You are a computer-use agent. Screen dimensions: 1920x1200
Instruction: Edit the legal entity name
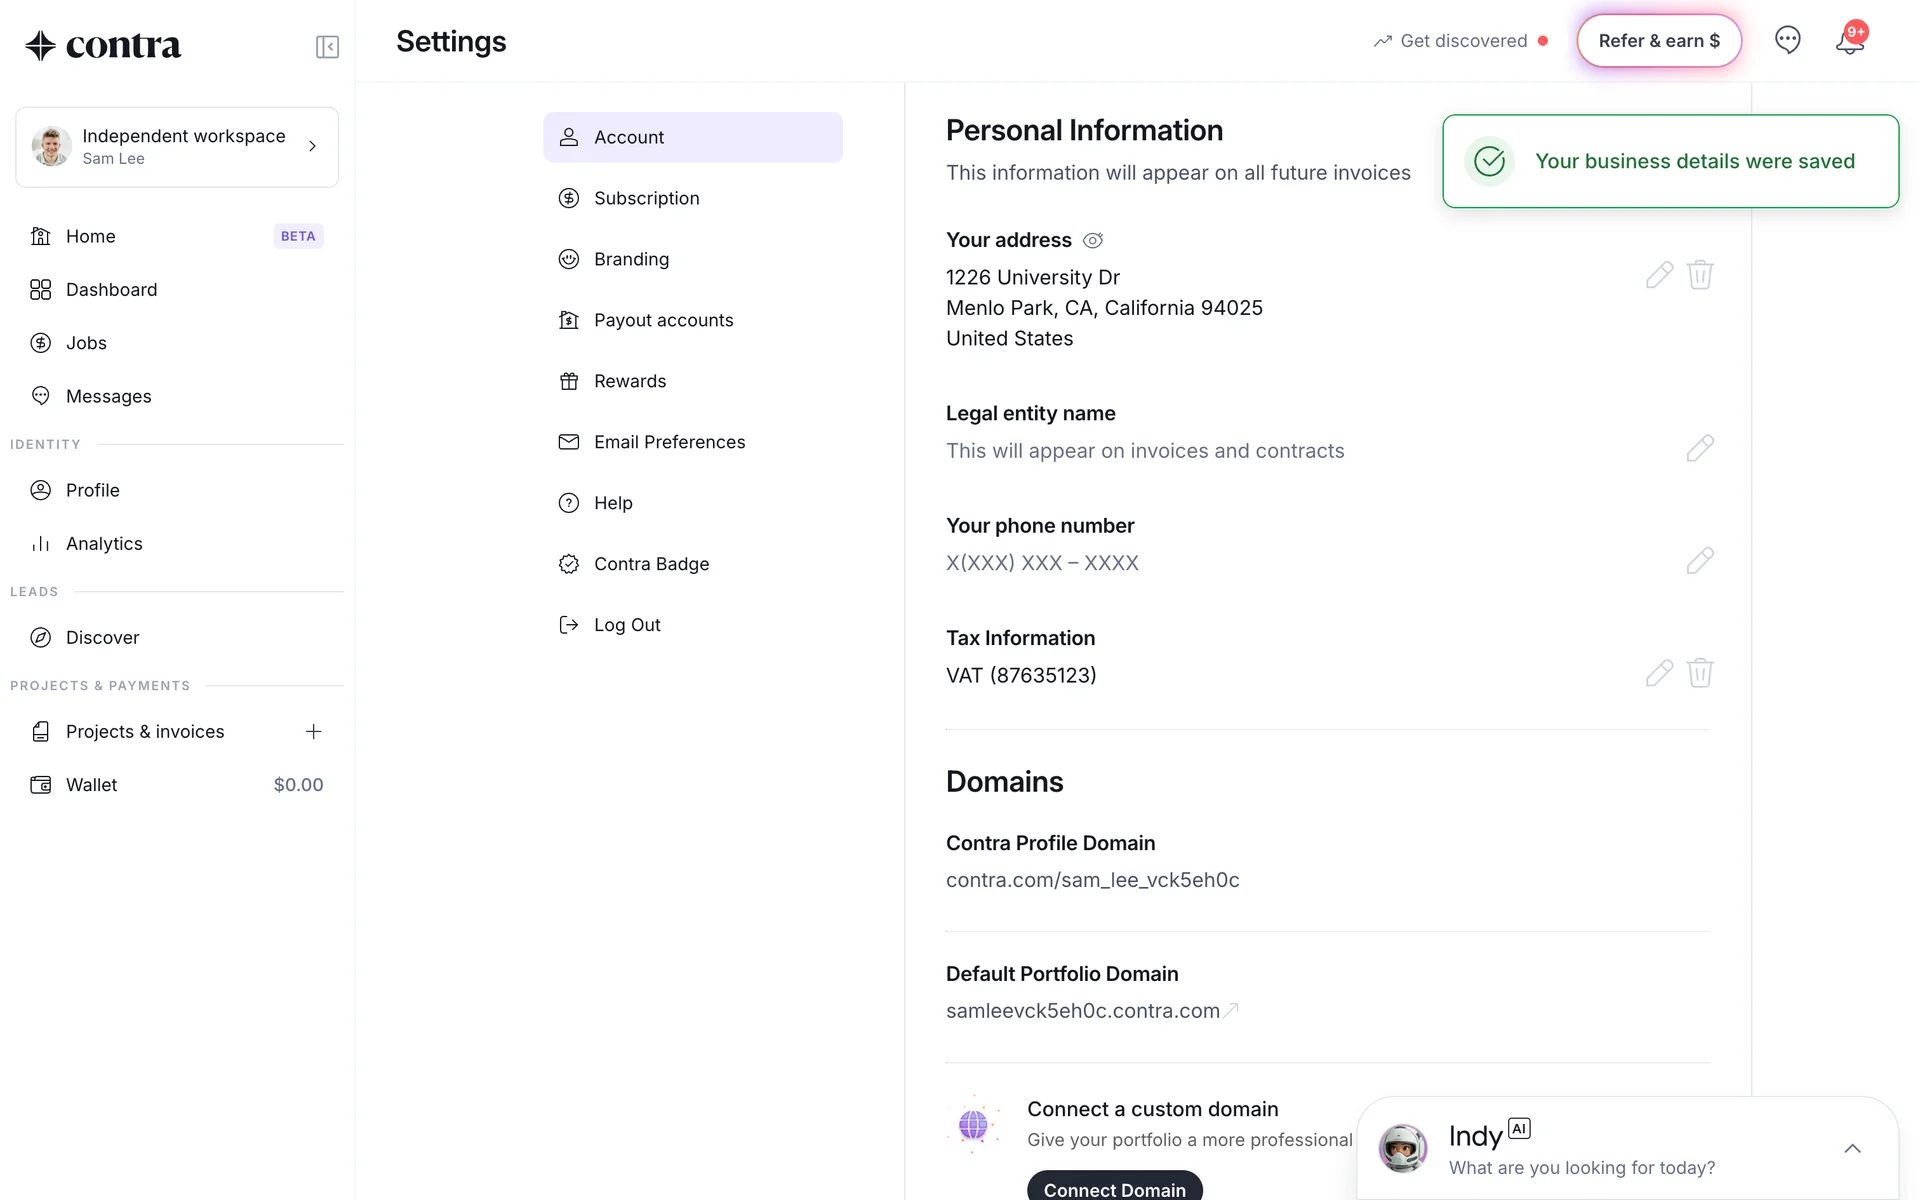coord(1699,448)
